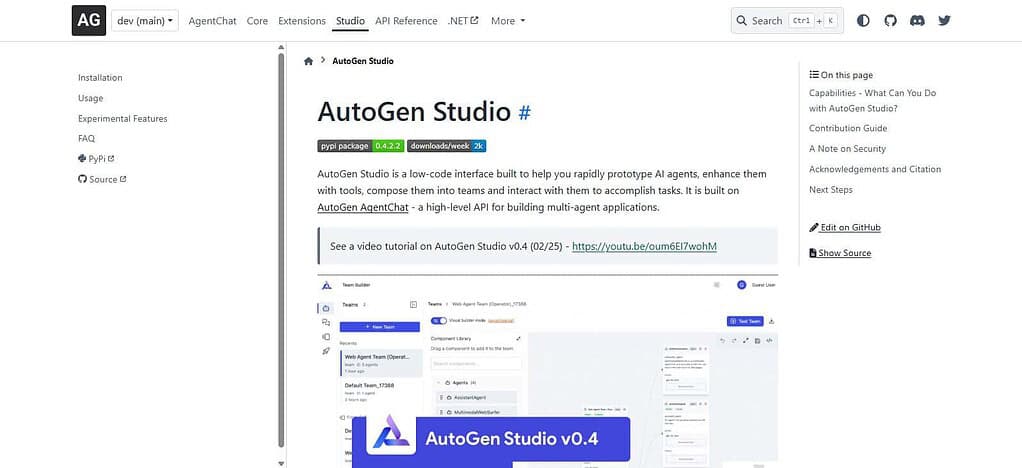Open Usage in the left sidebar

coord(91,98)
